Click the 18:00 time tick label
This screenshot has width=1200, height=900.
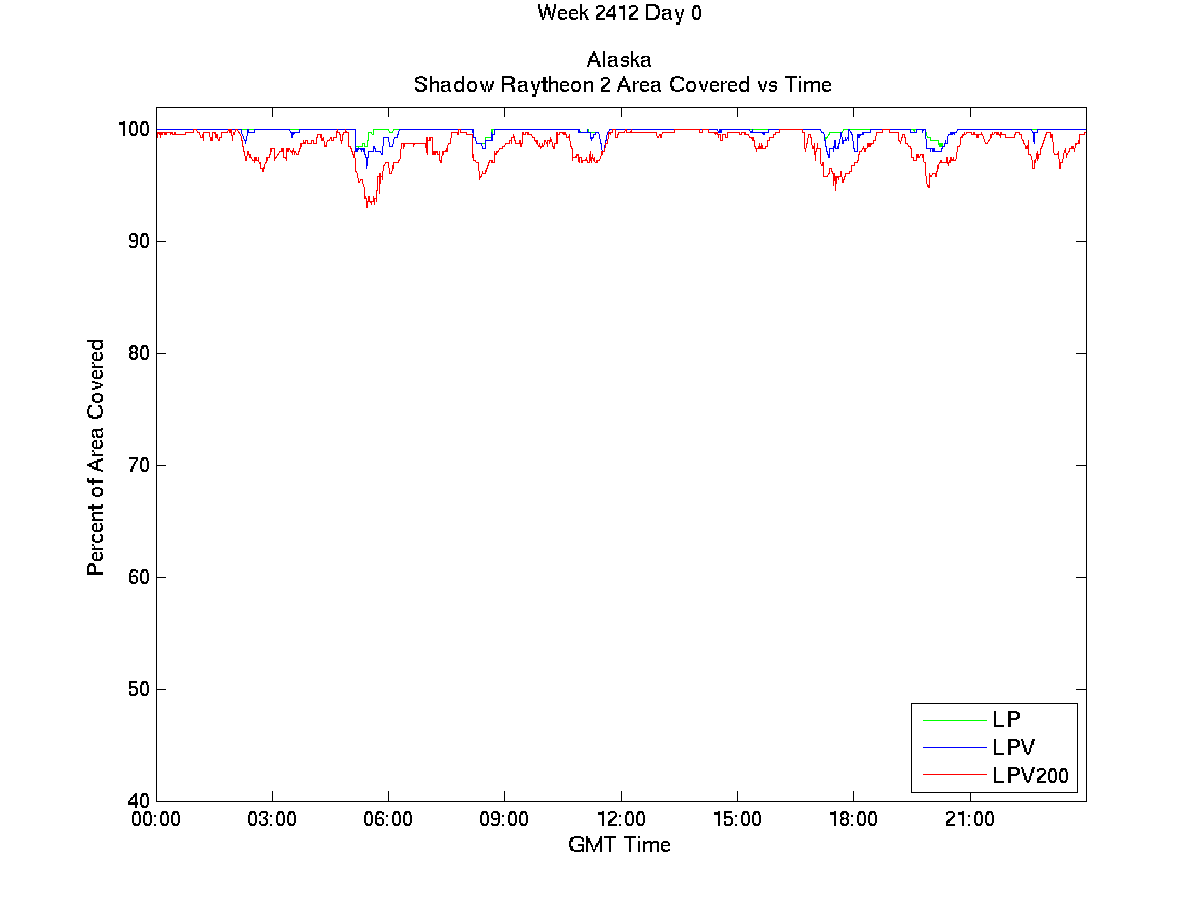(x=853, y=820)
